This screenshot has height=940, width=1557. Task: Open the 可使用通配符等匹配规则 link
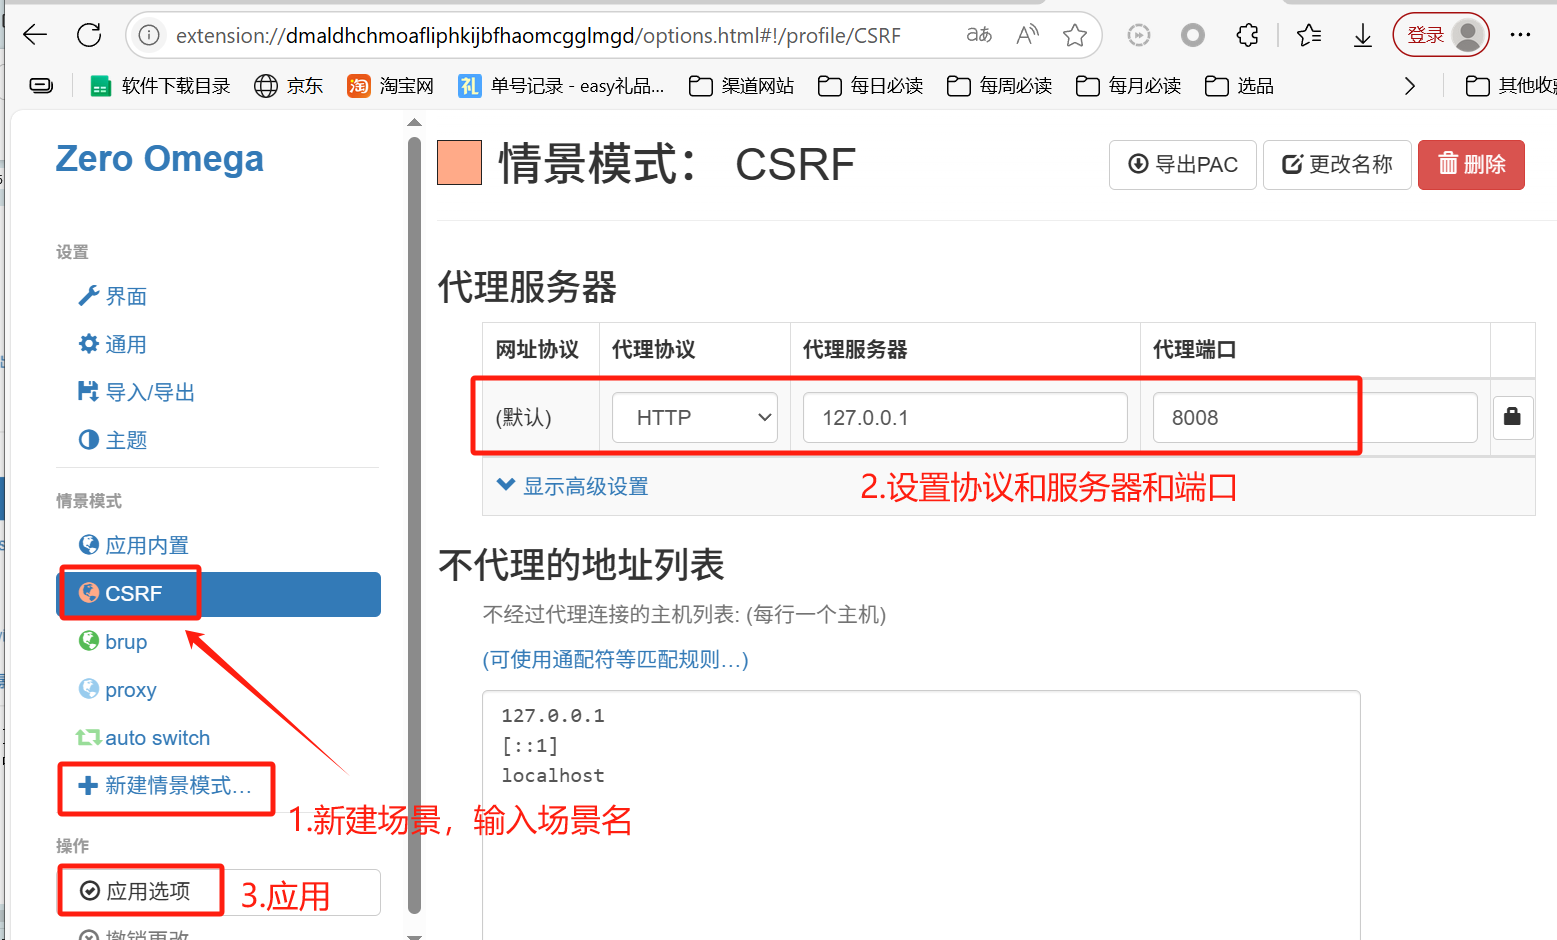point(616,660)
